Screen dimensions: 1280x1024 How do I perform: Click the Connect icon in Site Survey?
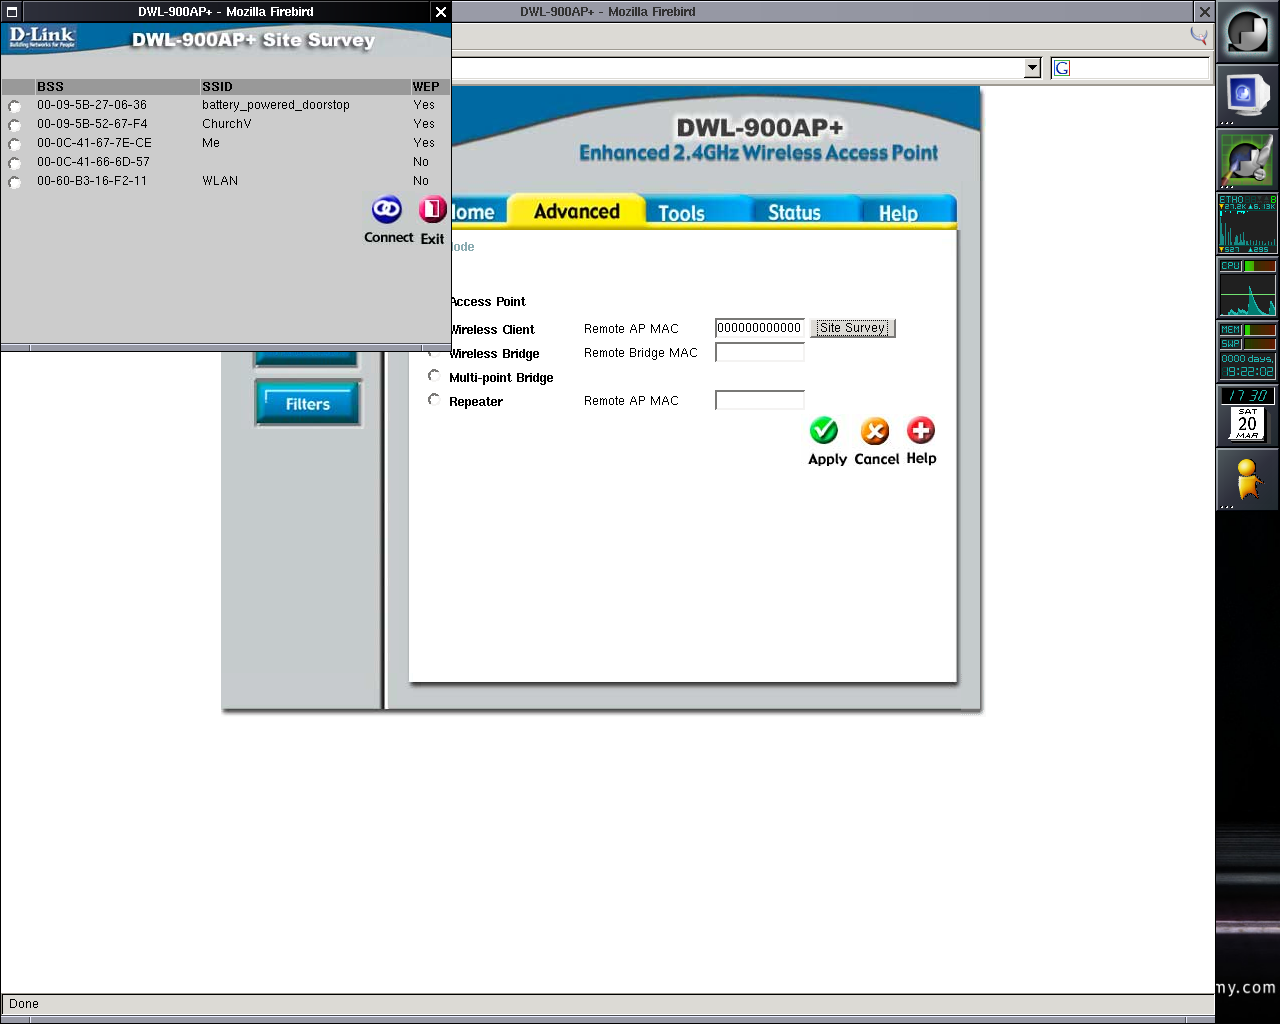(x=387, y=210)
